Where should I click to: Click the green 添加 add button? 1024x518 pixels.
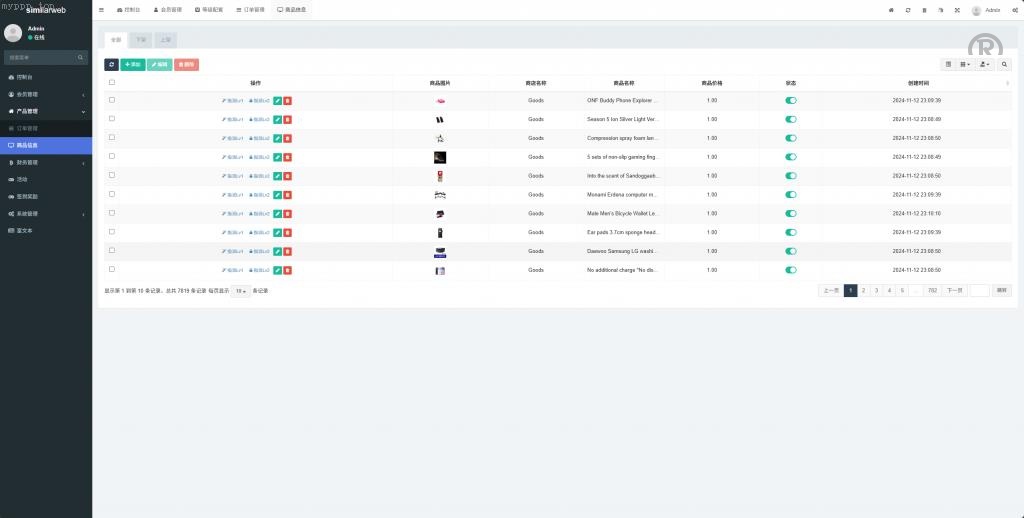coord(132,64)
